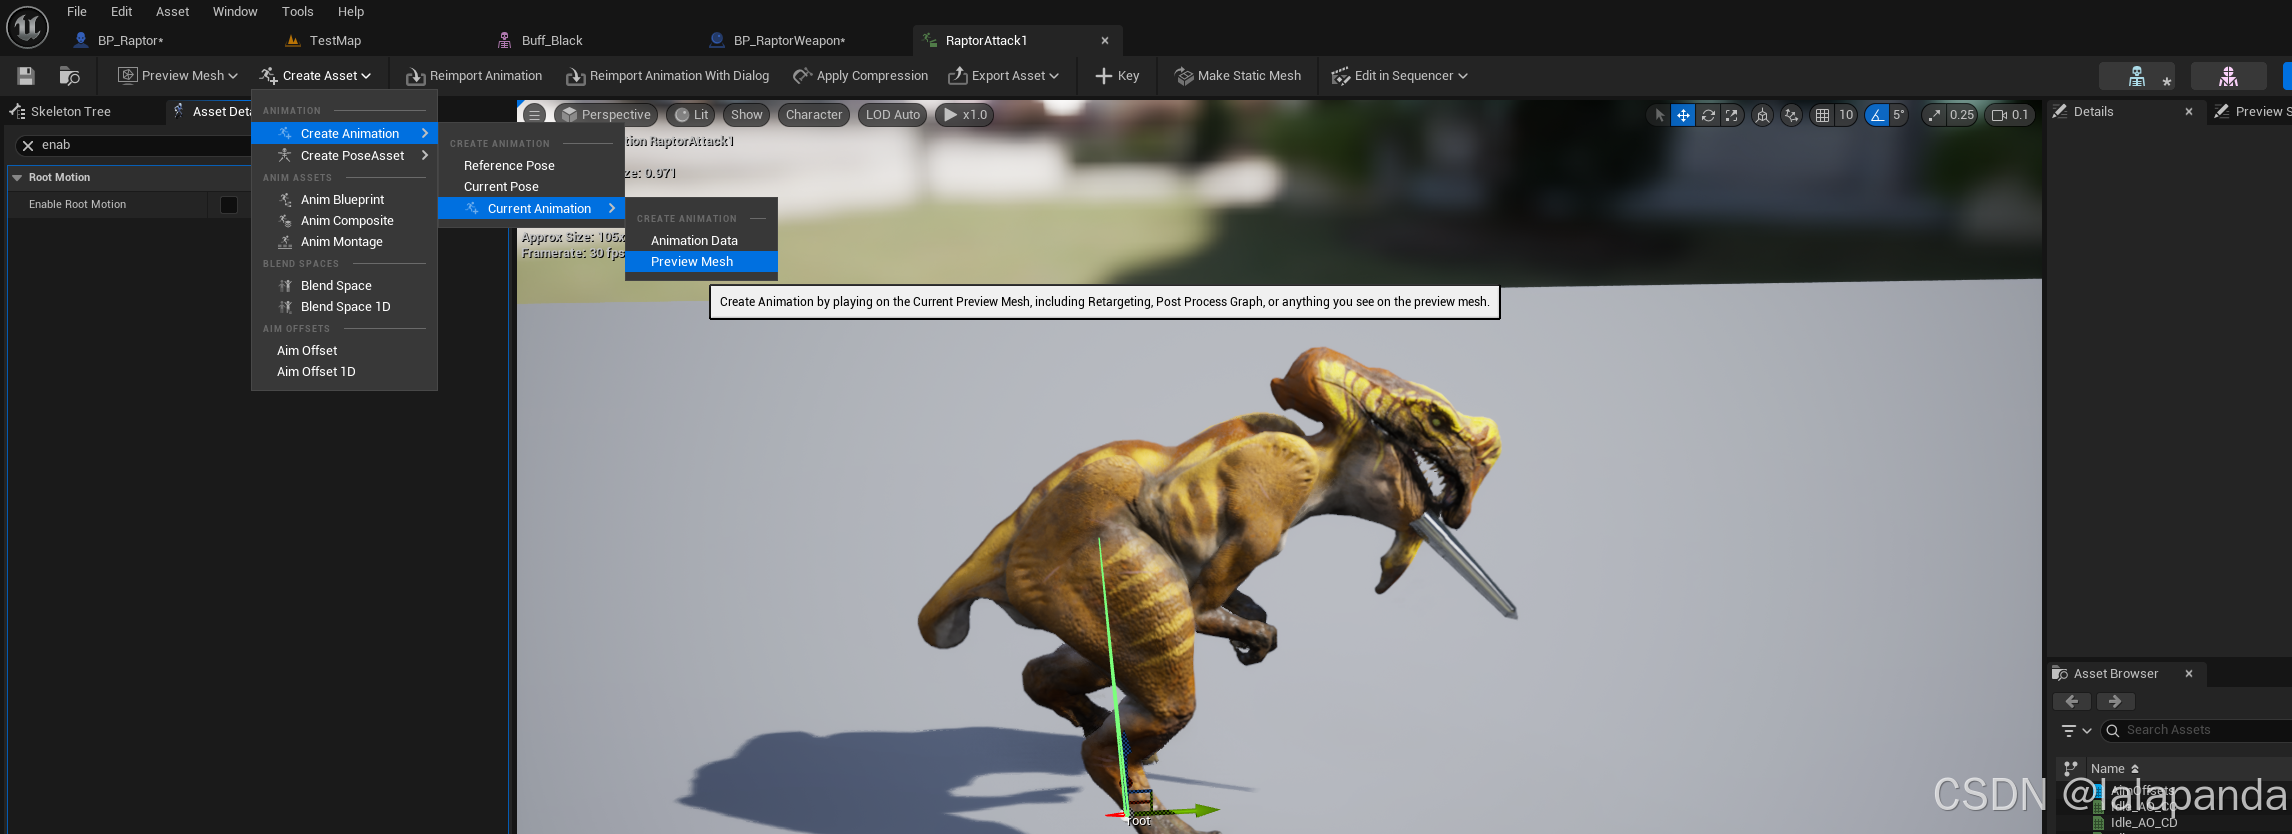Open the Create Asset dropdown
Viewport: 2292px width, 834px height.
(315, 76)
